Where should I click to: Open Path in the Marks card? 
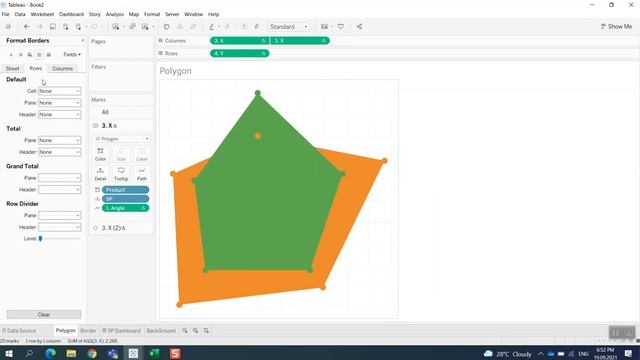(x=142, y=174)
